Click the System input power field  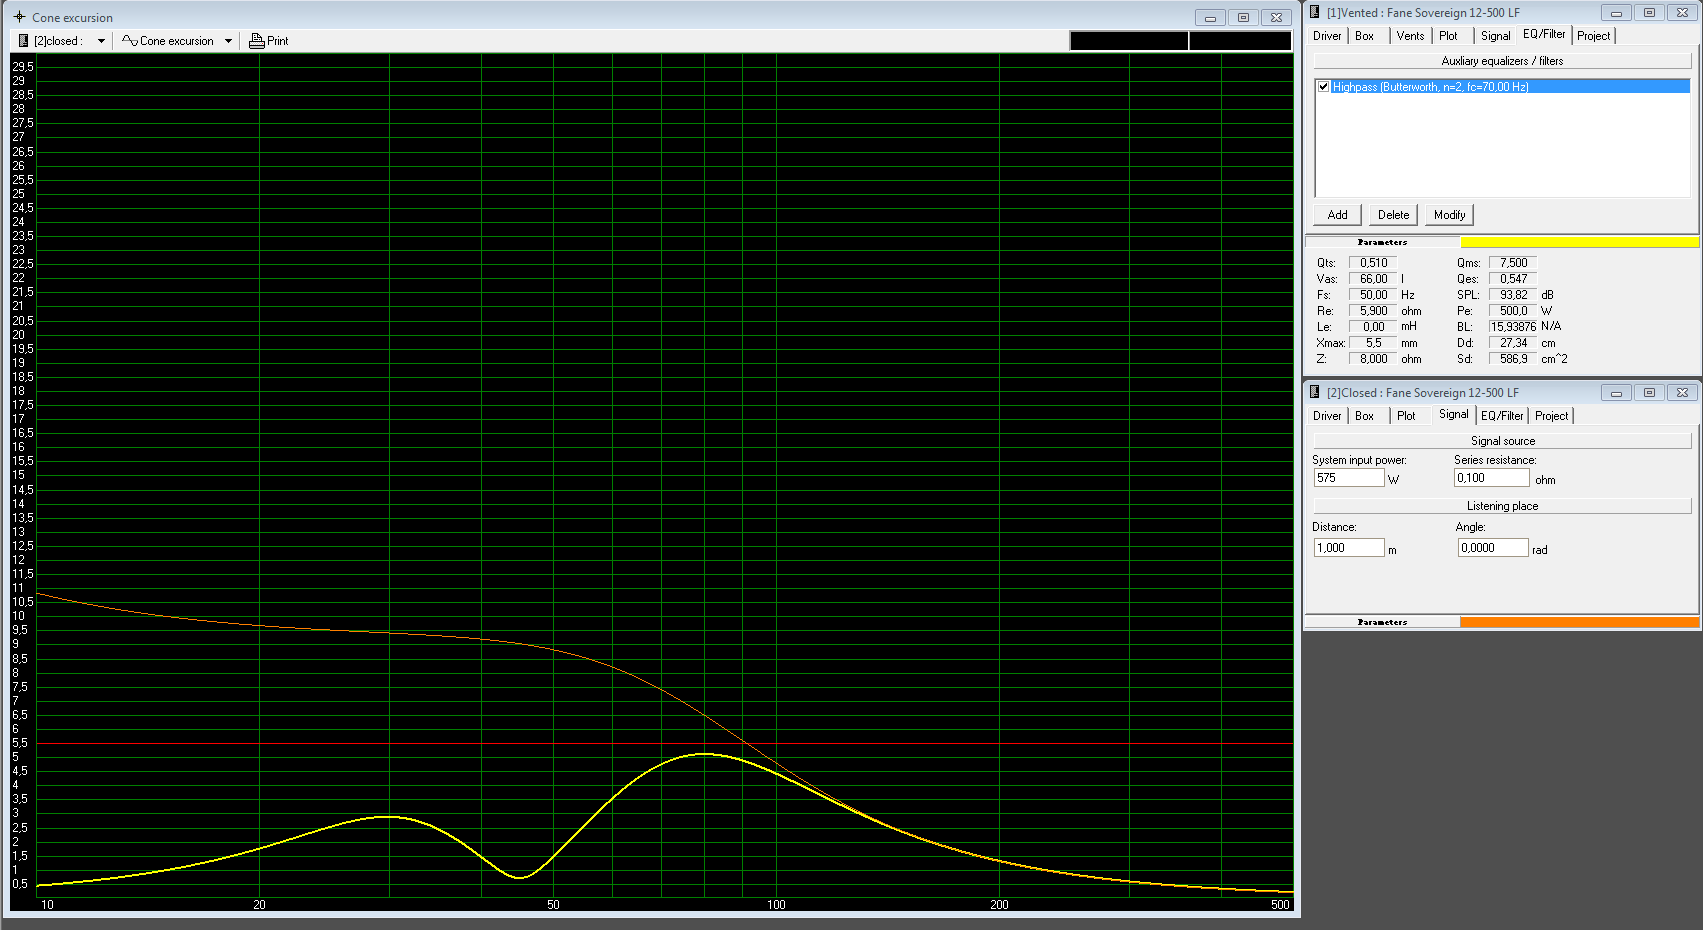1348,478
